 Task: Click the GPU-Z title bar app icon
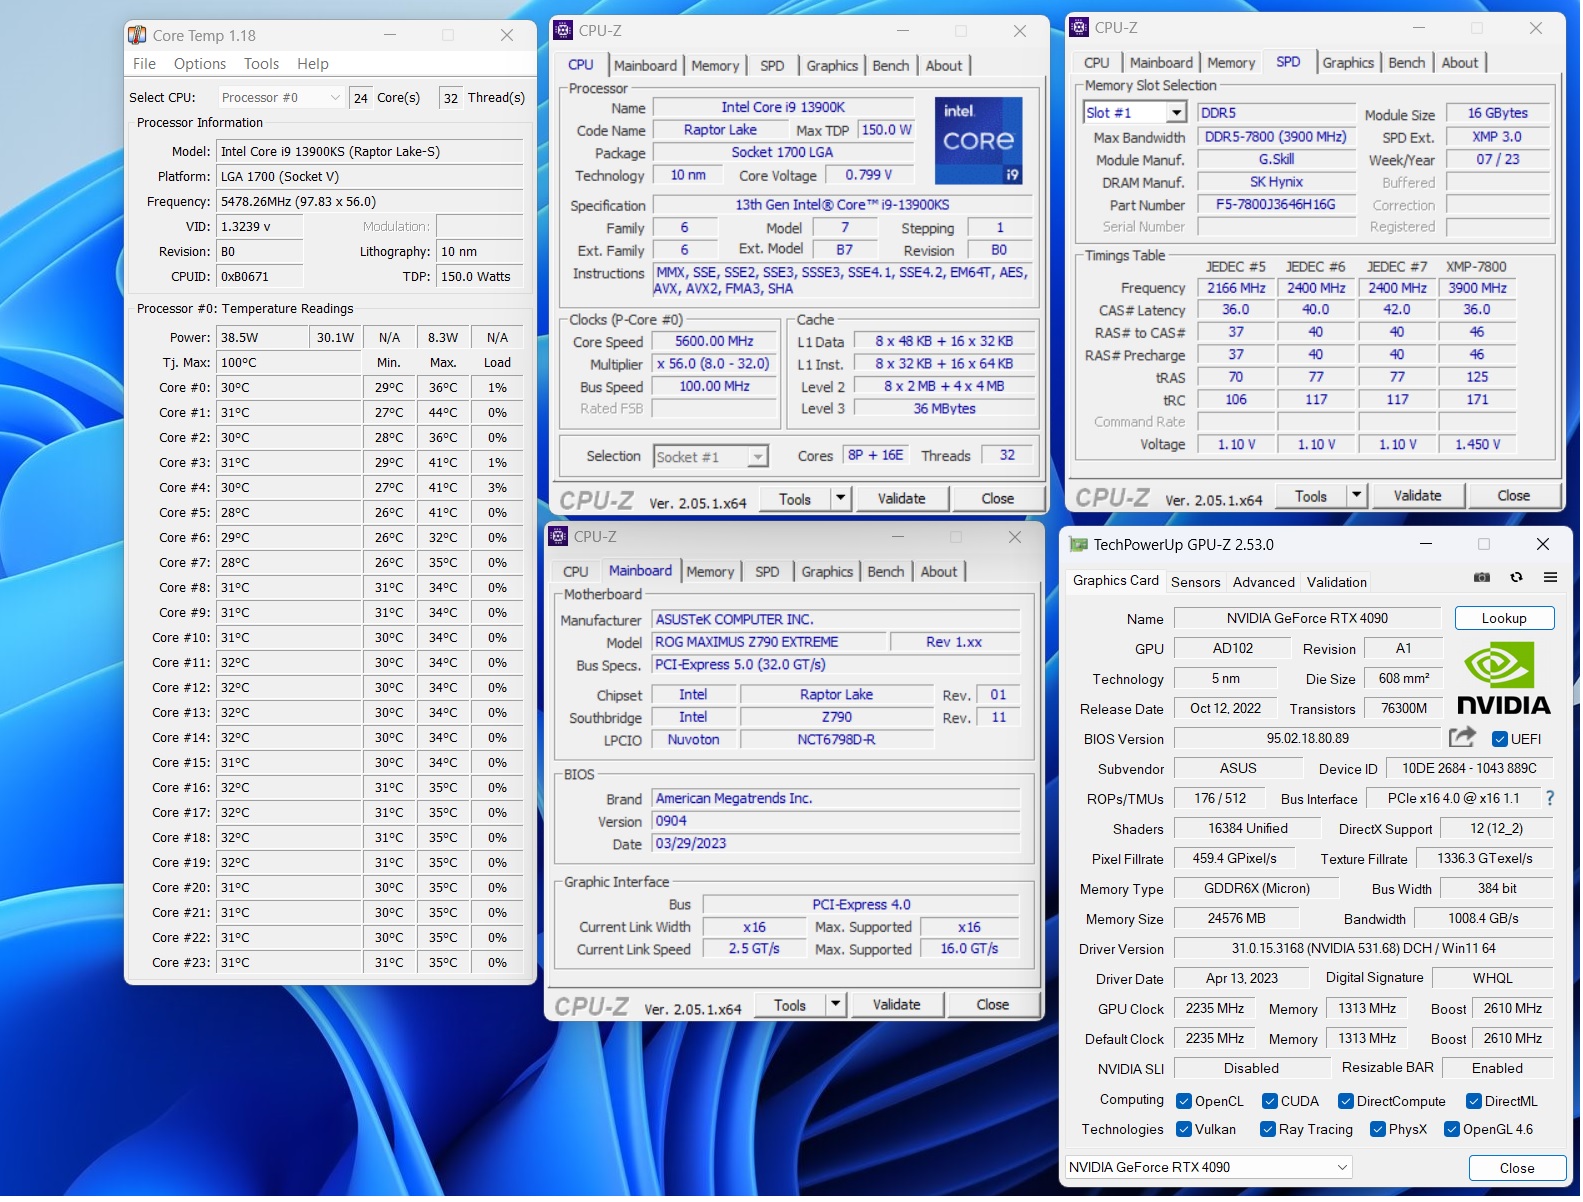point(1078,545)
